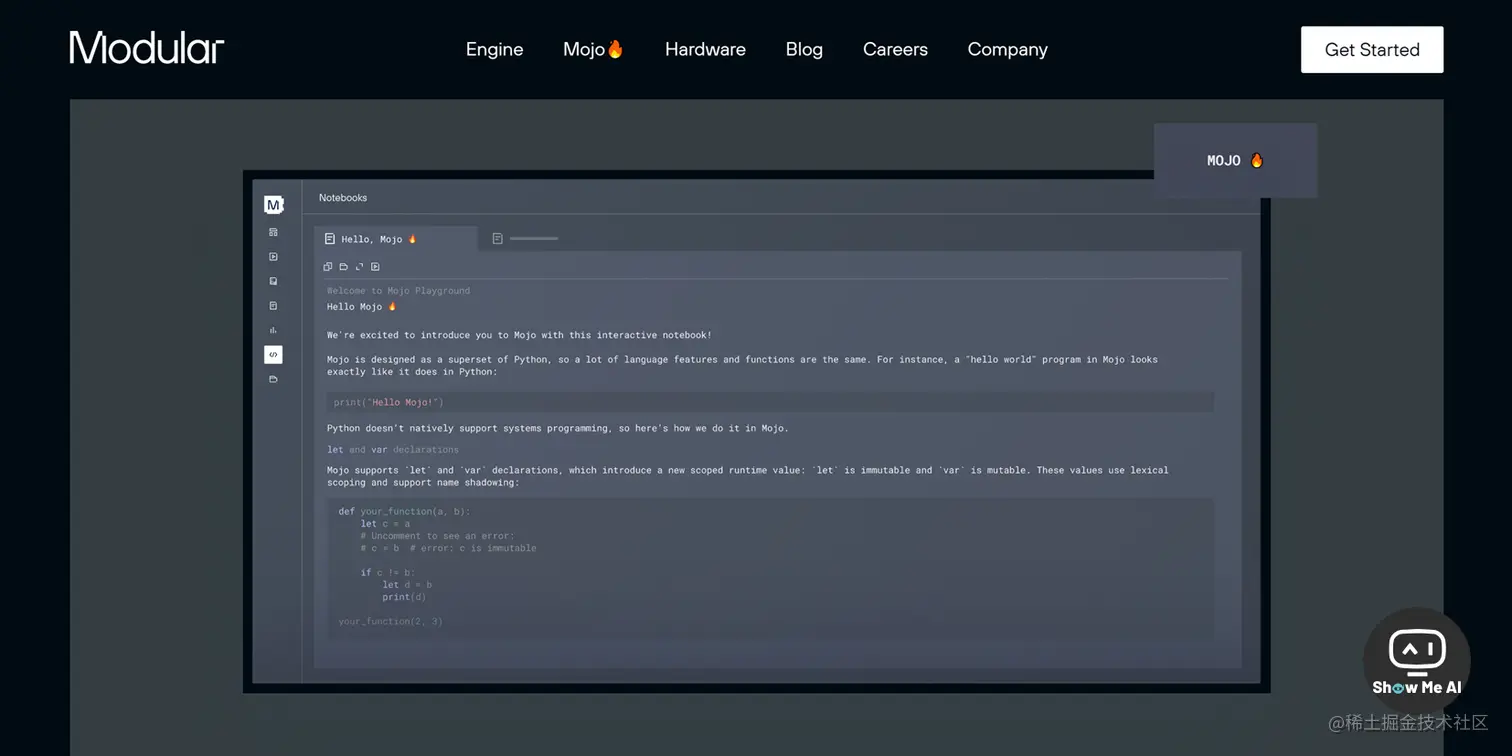
Task: Switch to the Hello, Mojo notebook tab
Action: click(396, 239)
